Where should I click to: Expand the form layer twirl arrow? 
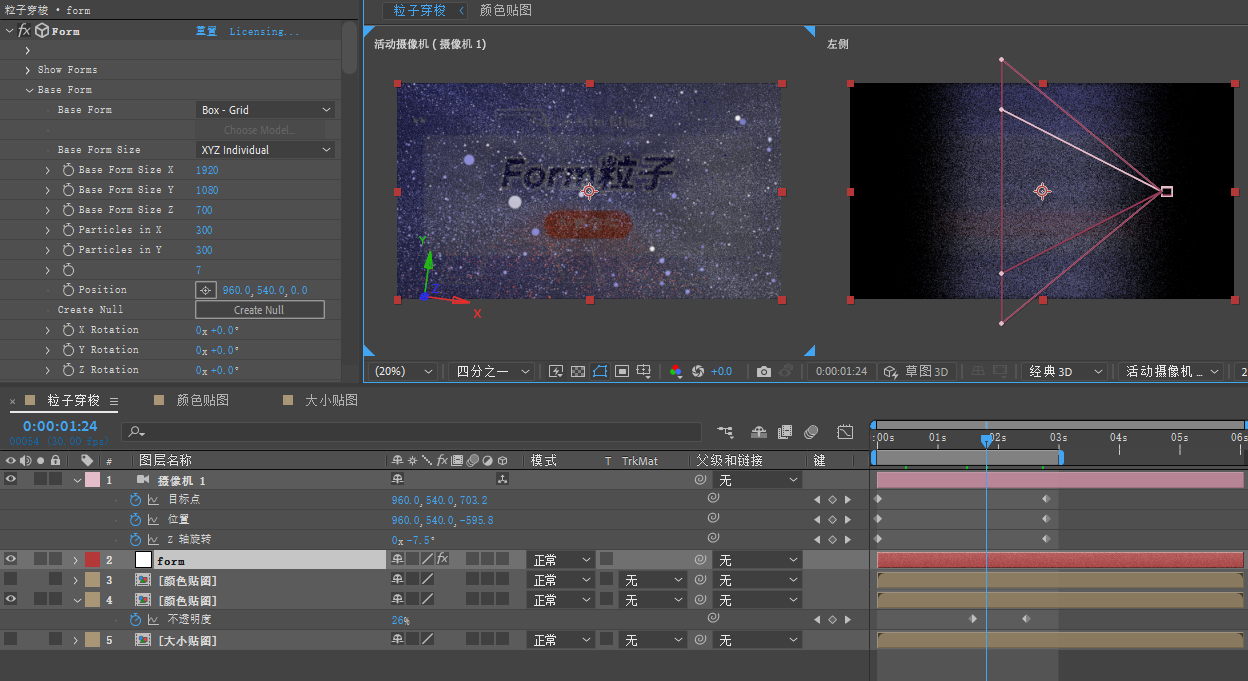click(x=76, y=560)
